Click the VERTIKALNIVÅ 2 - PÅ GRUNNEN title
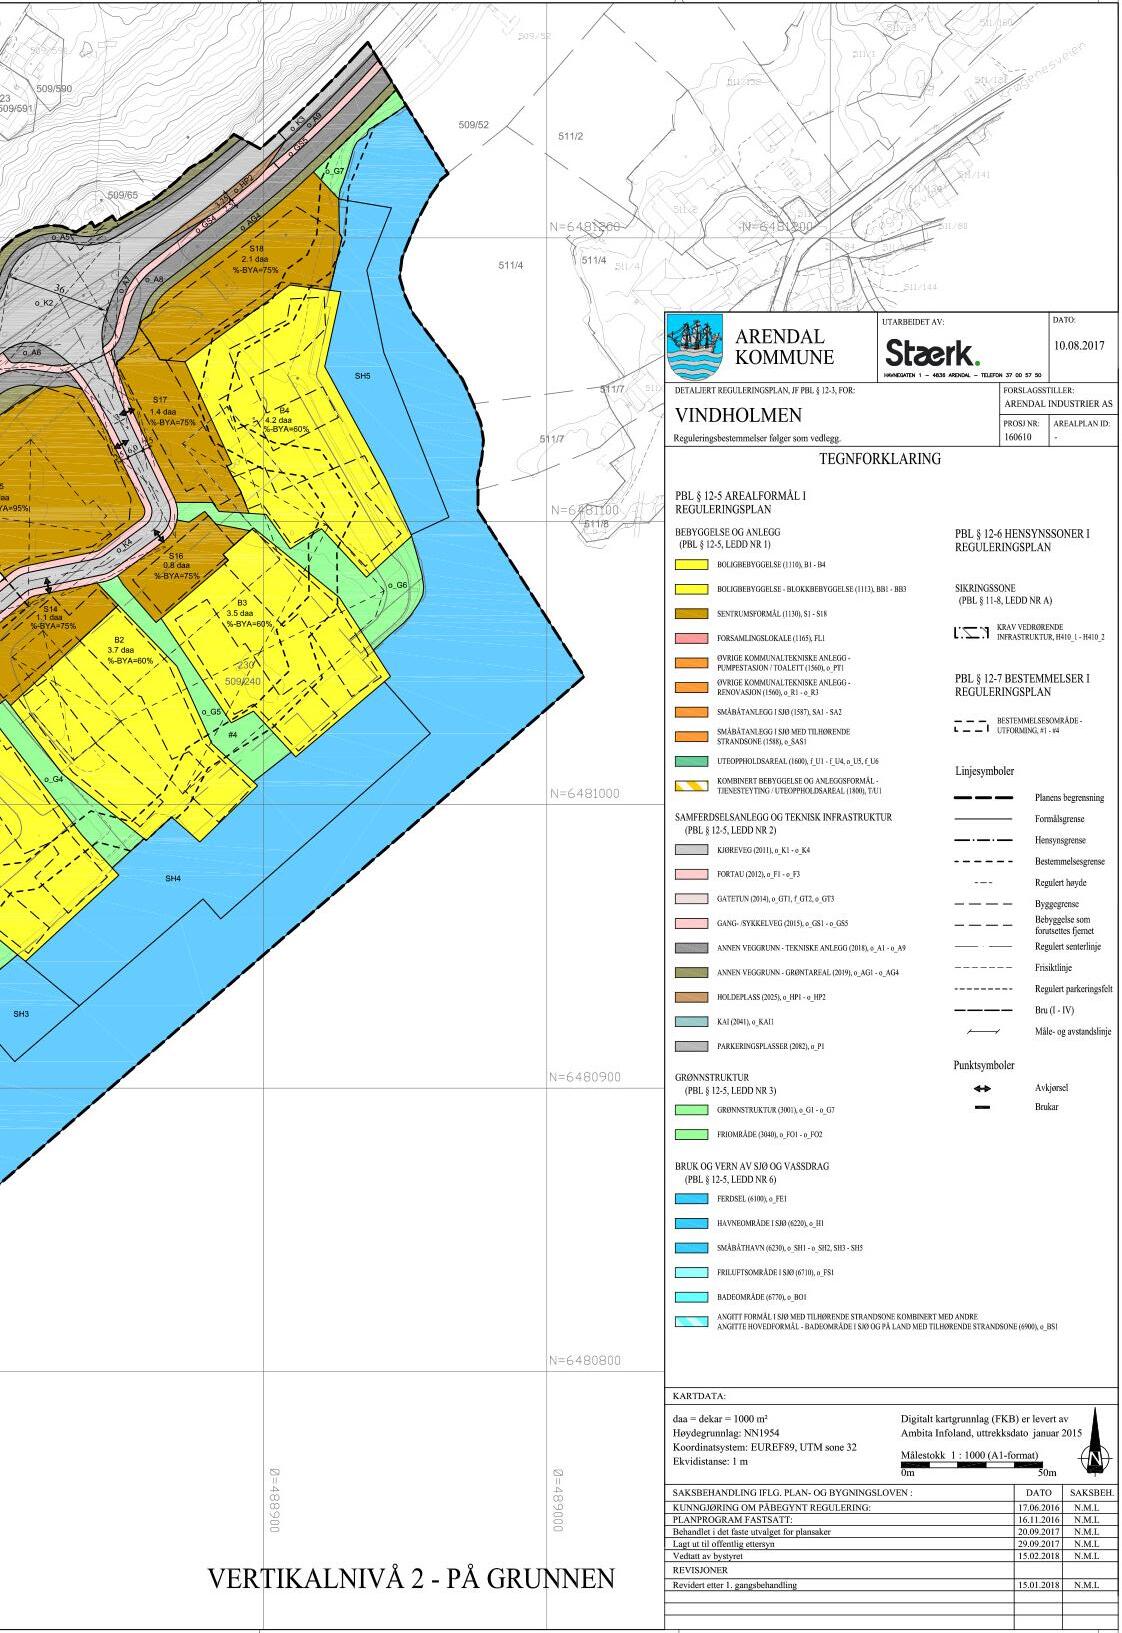Viewport: 1122px width, 1633px height. coord(411,1579)
